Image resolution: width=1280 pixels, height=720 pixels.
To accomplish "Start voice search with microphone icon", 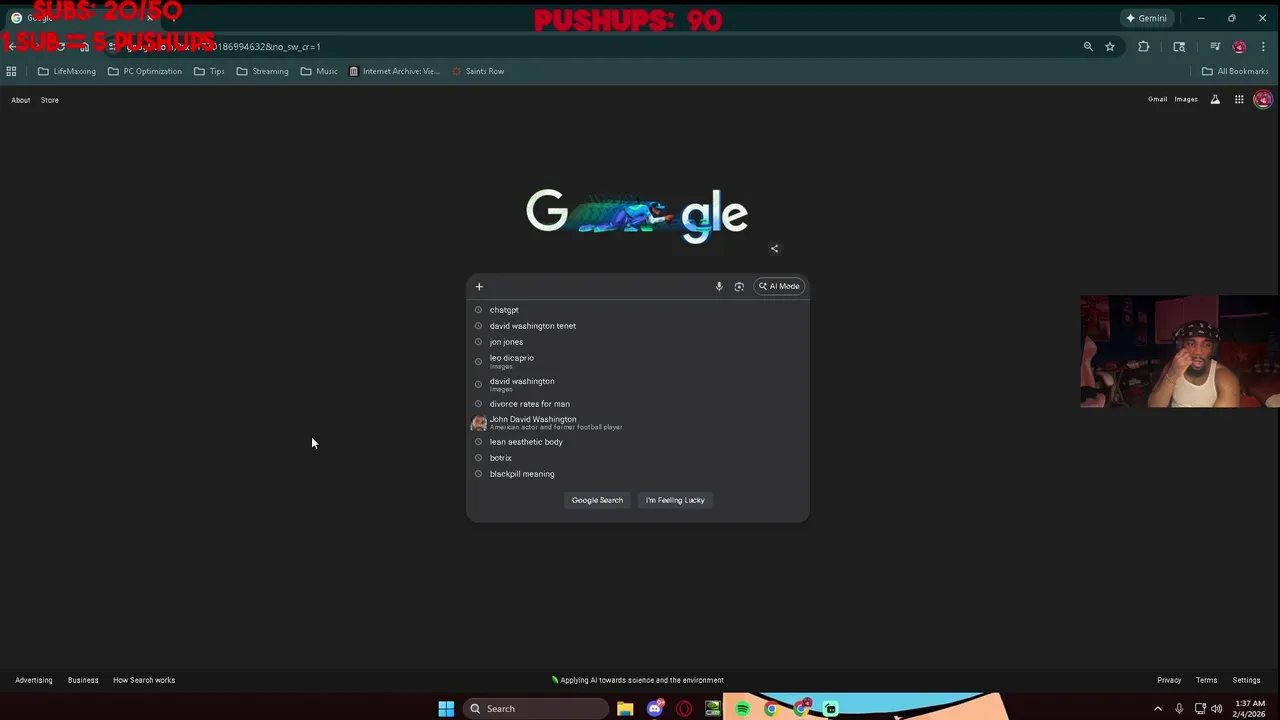I will point(719,287).
